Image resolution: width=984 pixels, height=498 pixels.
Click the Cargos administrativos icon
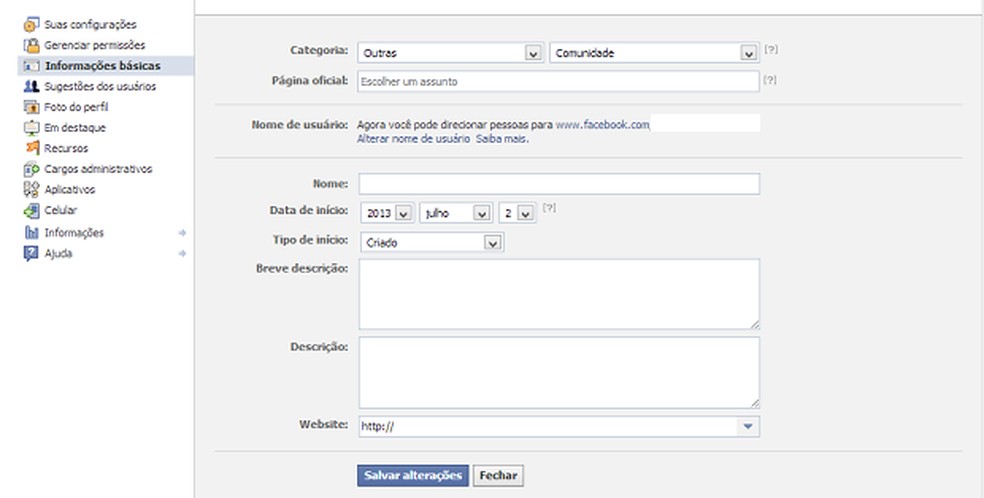[x=31, y=169]
